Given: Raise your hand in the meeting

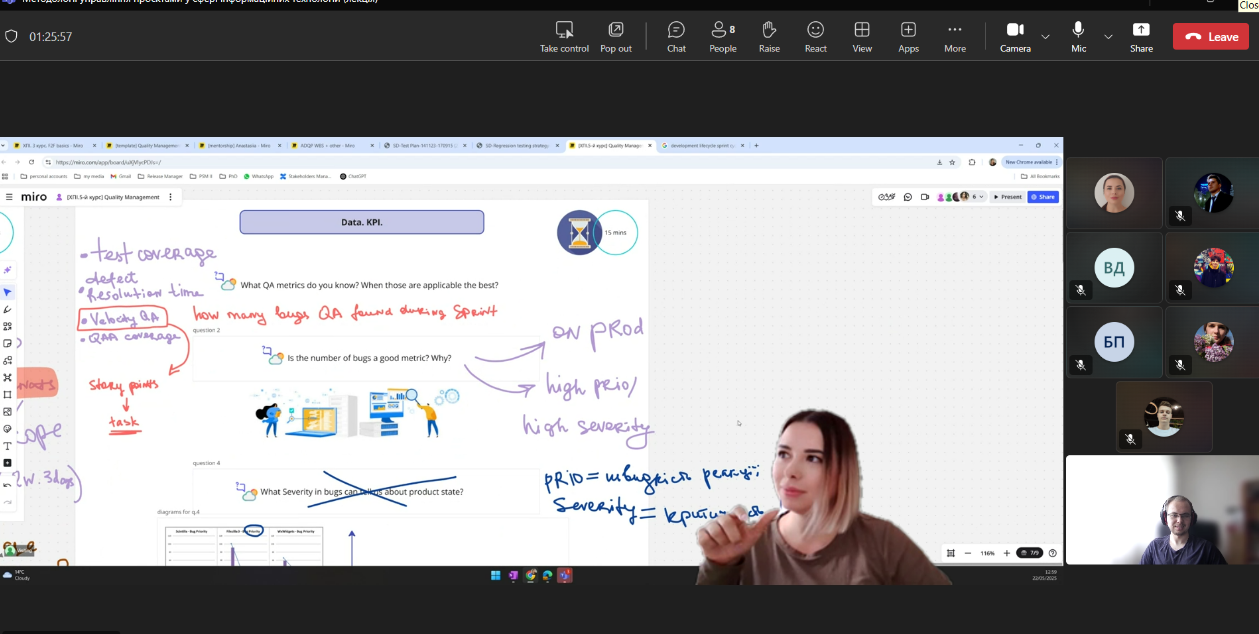Looking at the screenshot, I should click(x=769, y=36).
